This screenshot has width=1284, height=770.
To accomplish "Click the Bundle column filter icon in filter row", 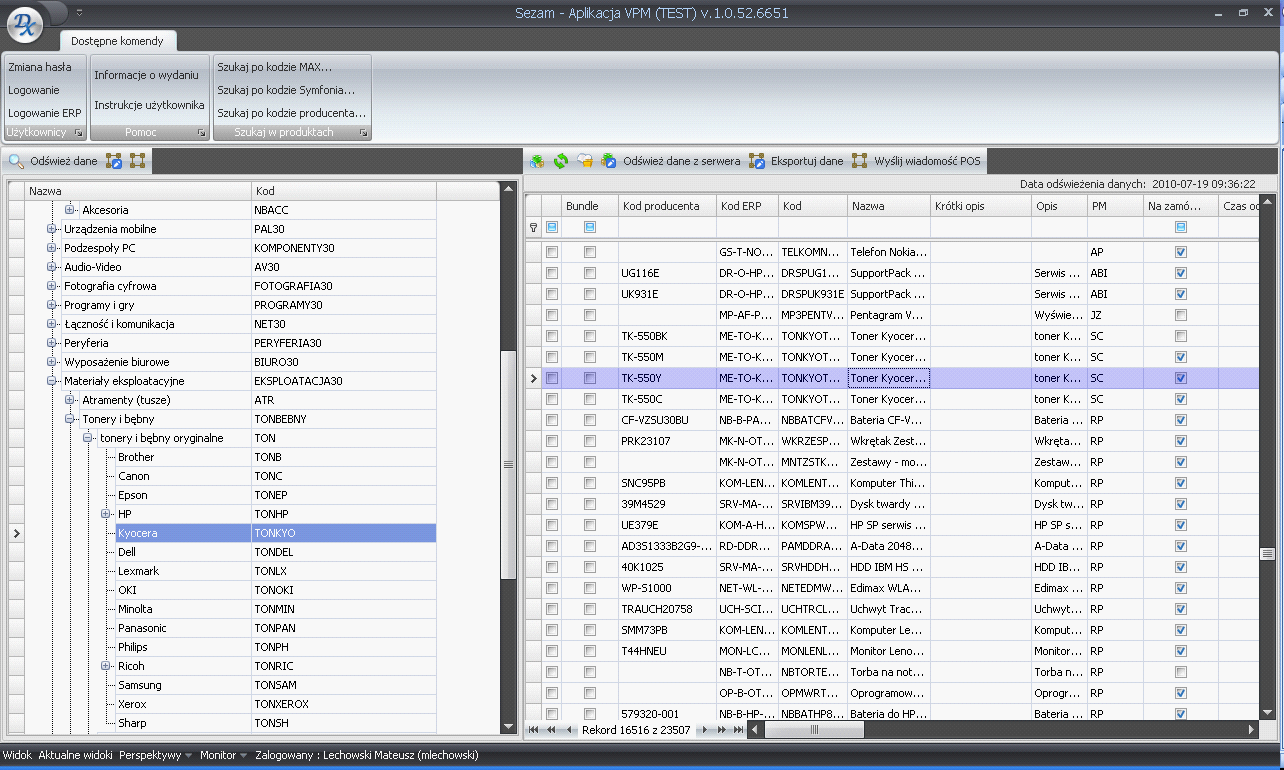I will [590, 228].
